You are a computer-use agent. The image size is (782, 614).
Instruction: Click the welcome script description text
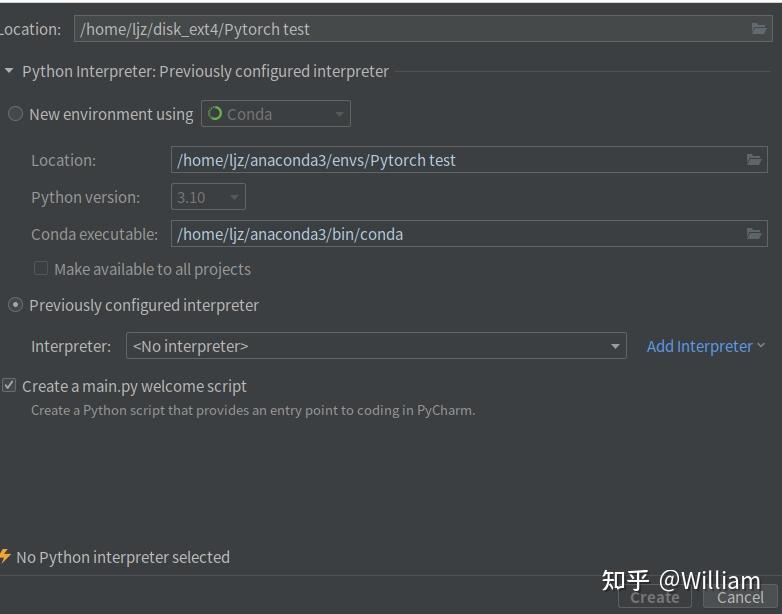coord(253,410)
